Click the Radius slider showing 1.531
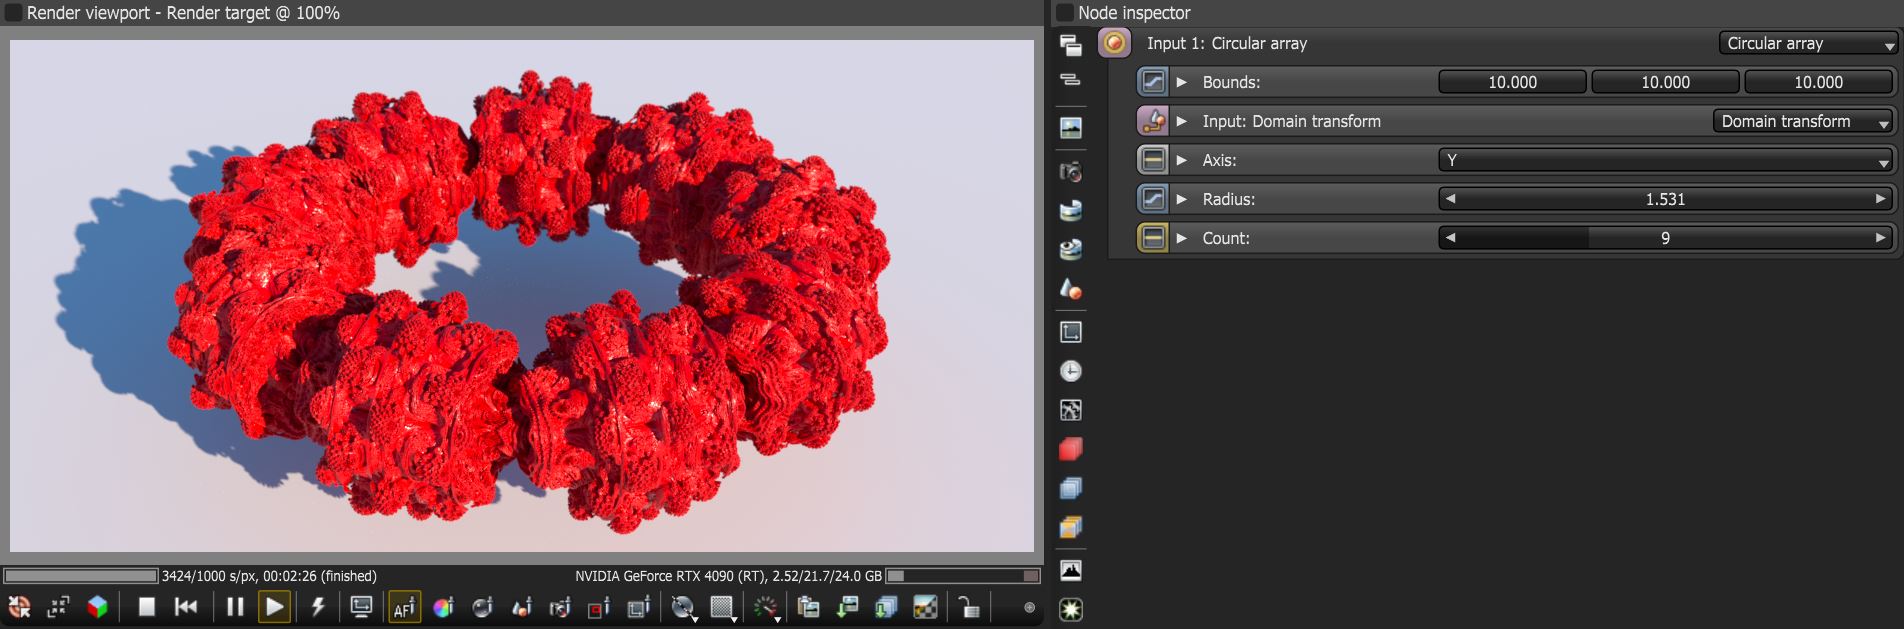 click(x=1666, y=199)
